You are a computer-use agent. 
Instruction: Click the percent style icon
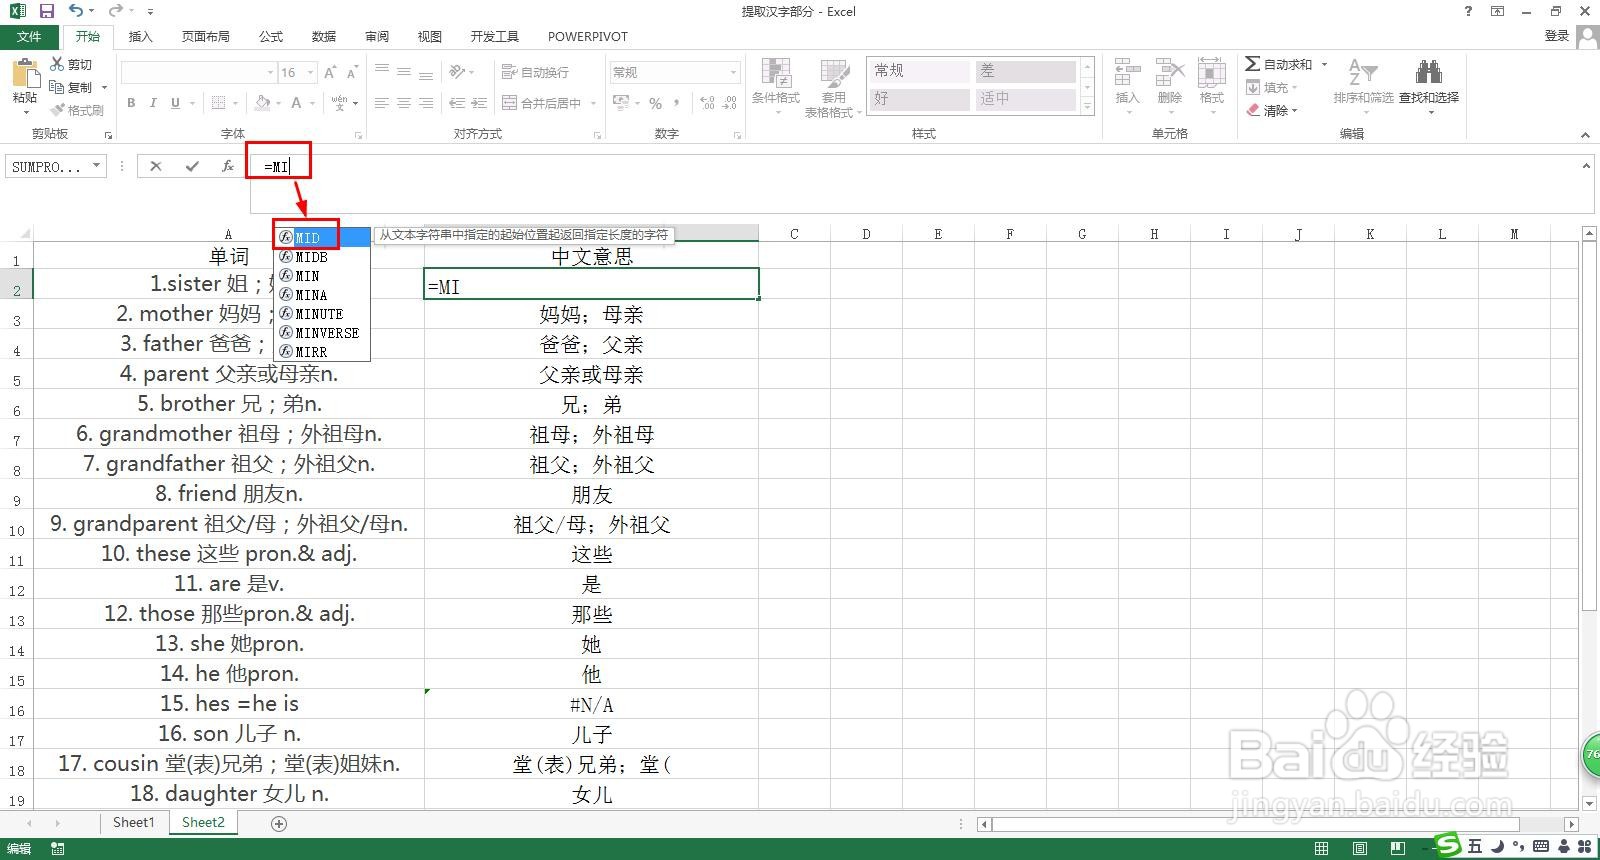pyautogui.click(x=655, y=103)
